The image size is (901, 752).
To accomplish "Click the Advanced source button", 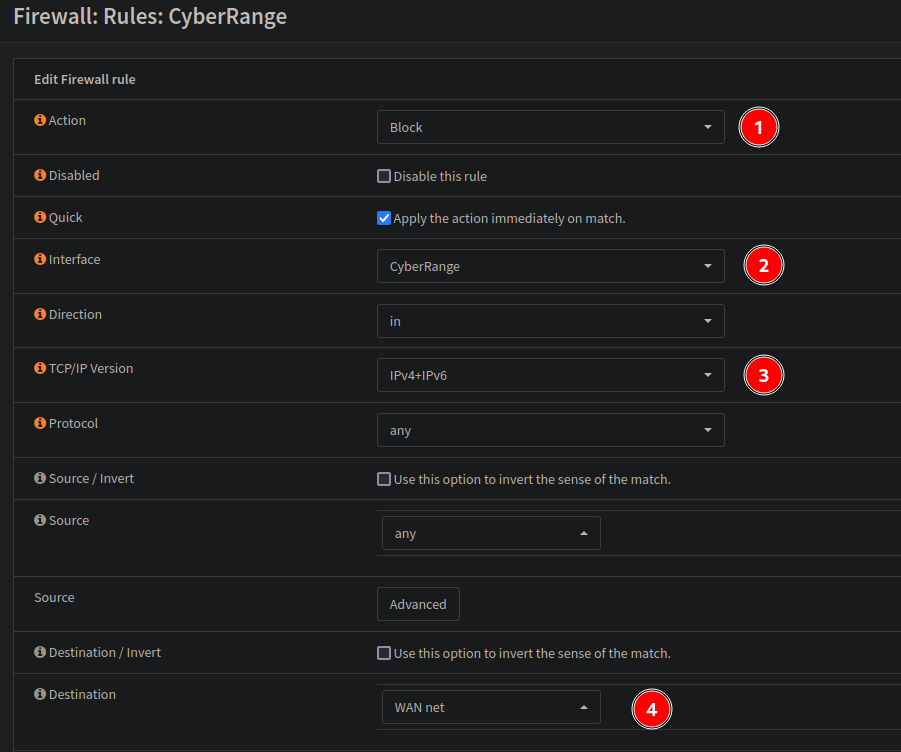I will coord(418,604).
